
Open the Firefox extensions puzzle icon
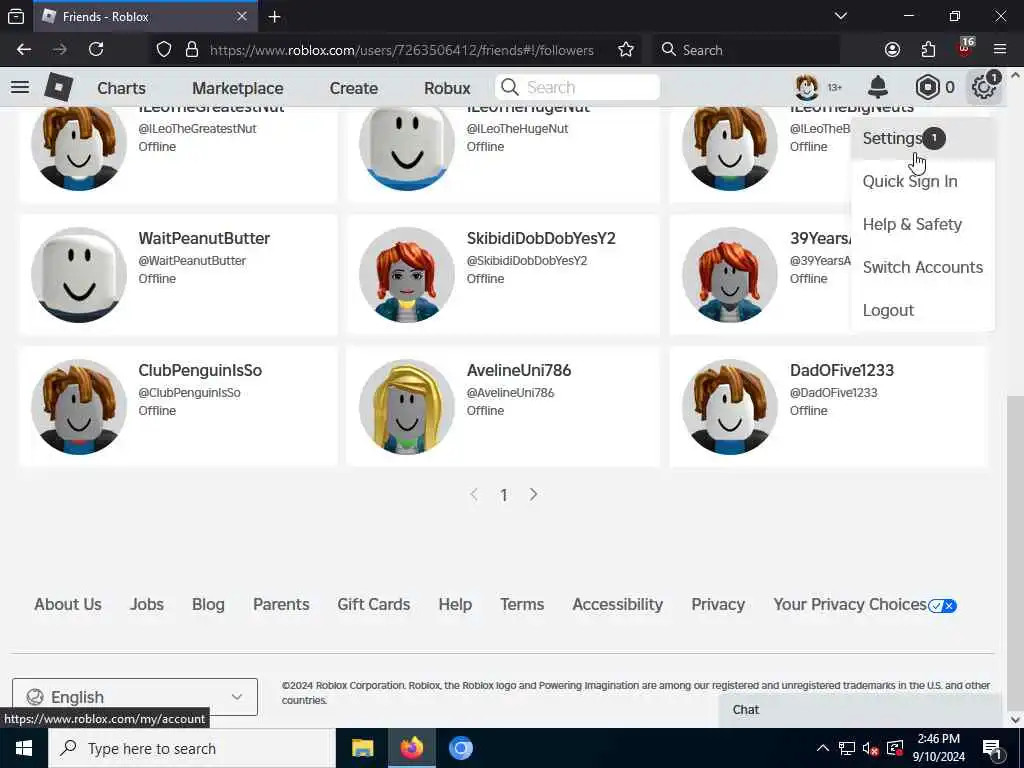928,50
